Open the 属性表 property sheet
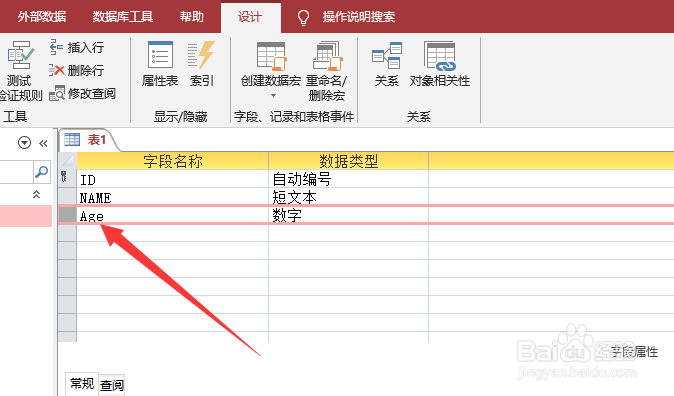 click(x=160, y=64)
